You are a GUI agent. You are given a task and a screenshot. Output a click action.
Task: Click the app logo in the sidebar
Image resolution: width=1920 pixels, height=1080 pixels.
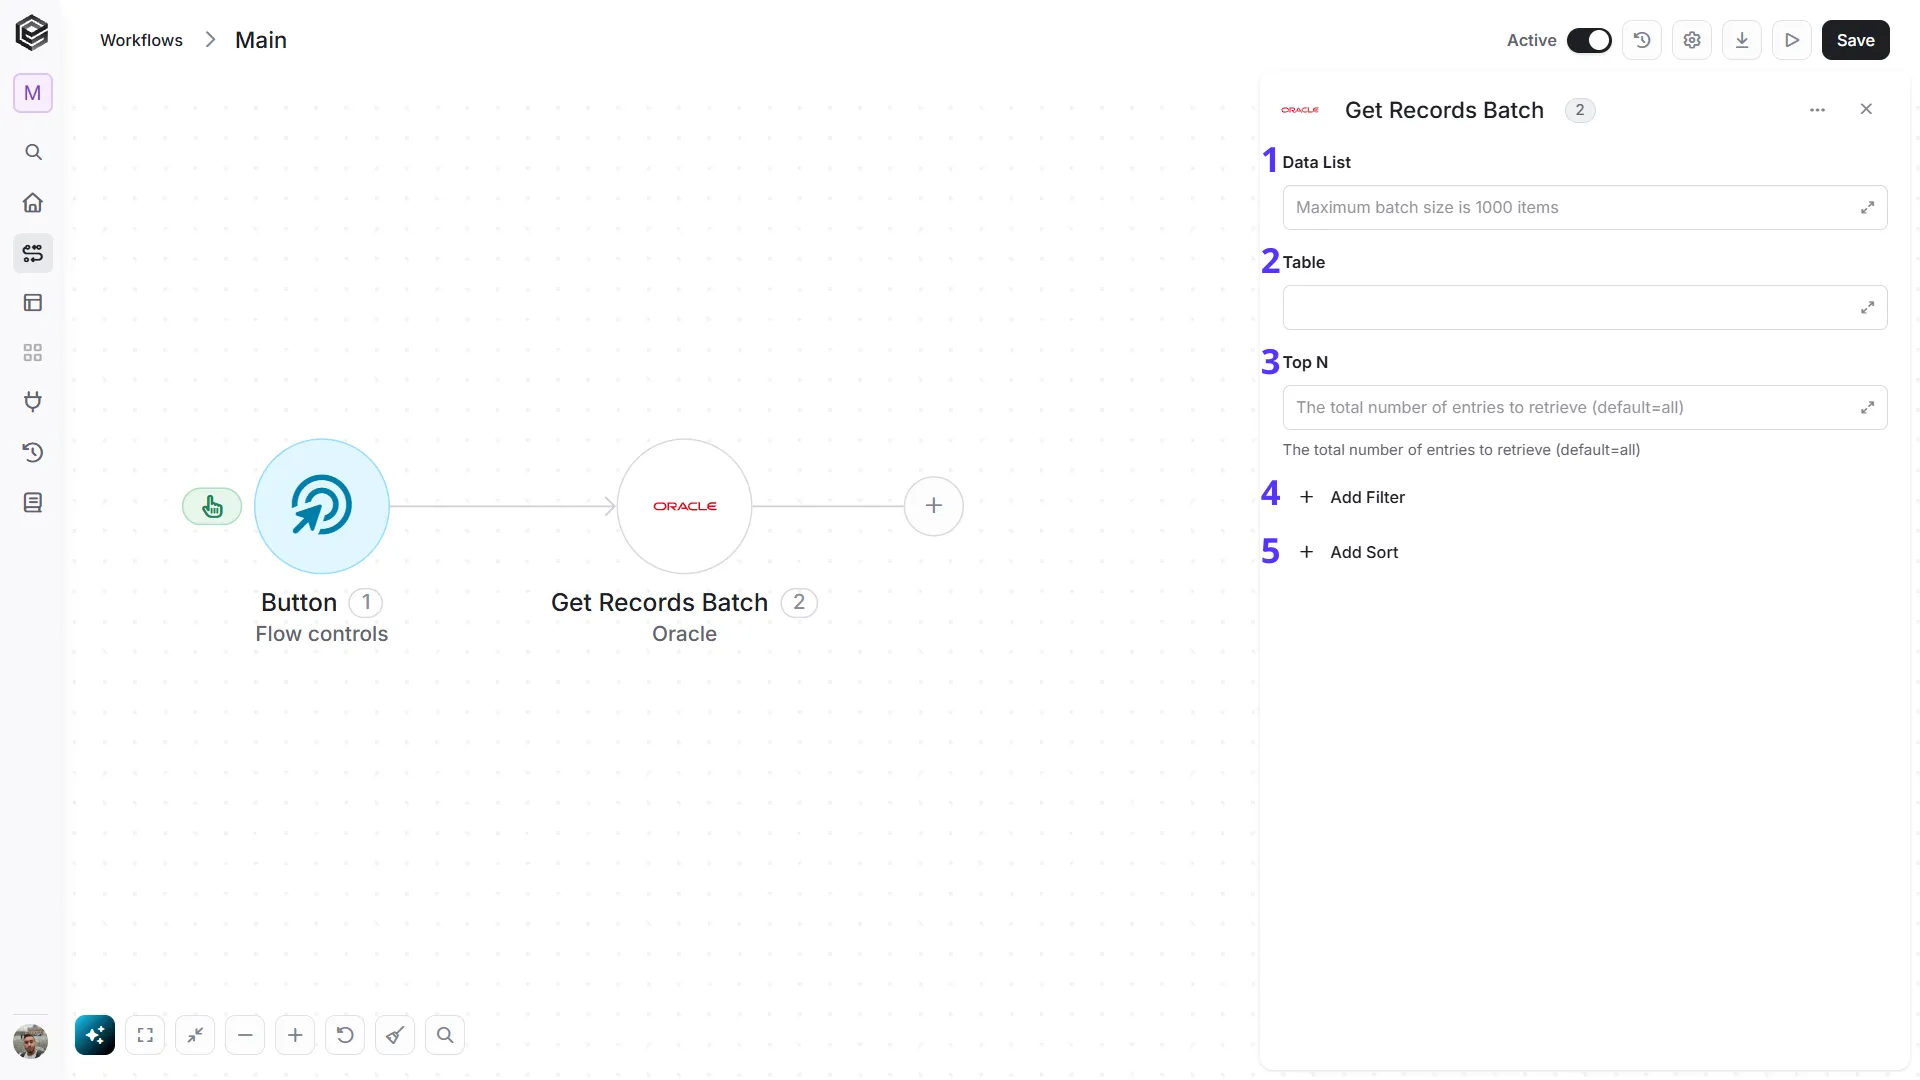pos(32,33)
